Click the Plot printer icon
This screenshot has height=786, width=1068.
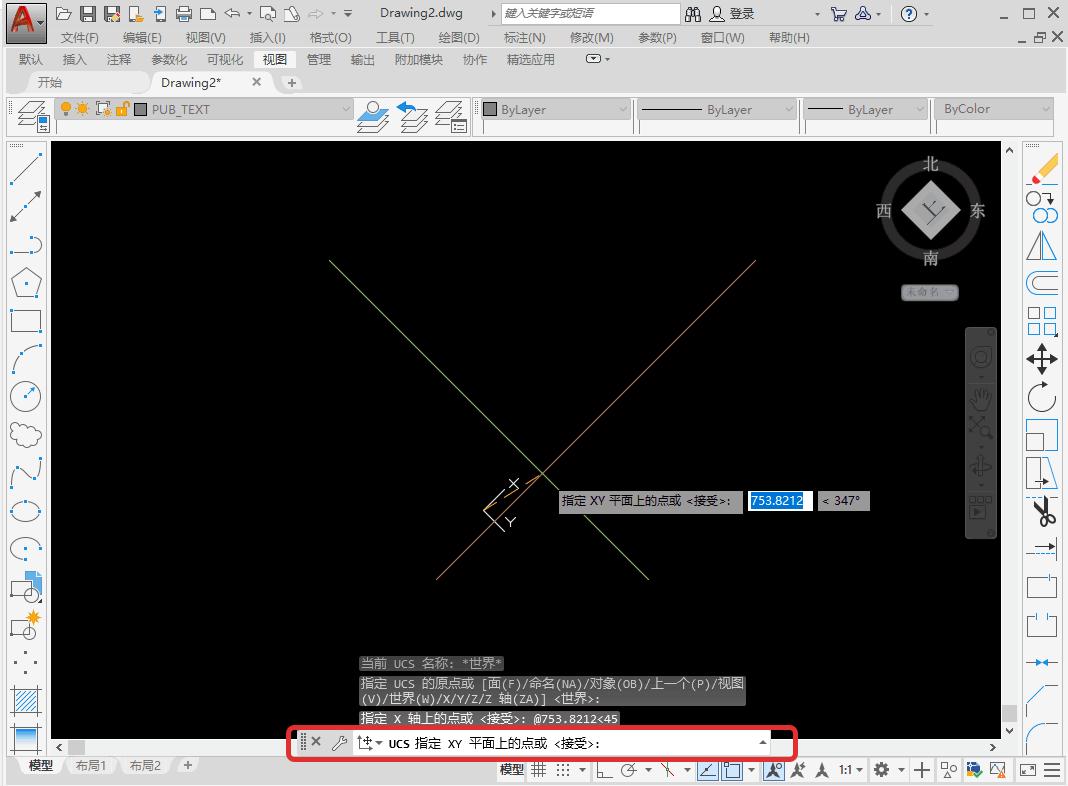click(184, 13)
